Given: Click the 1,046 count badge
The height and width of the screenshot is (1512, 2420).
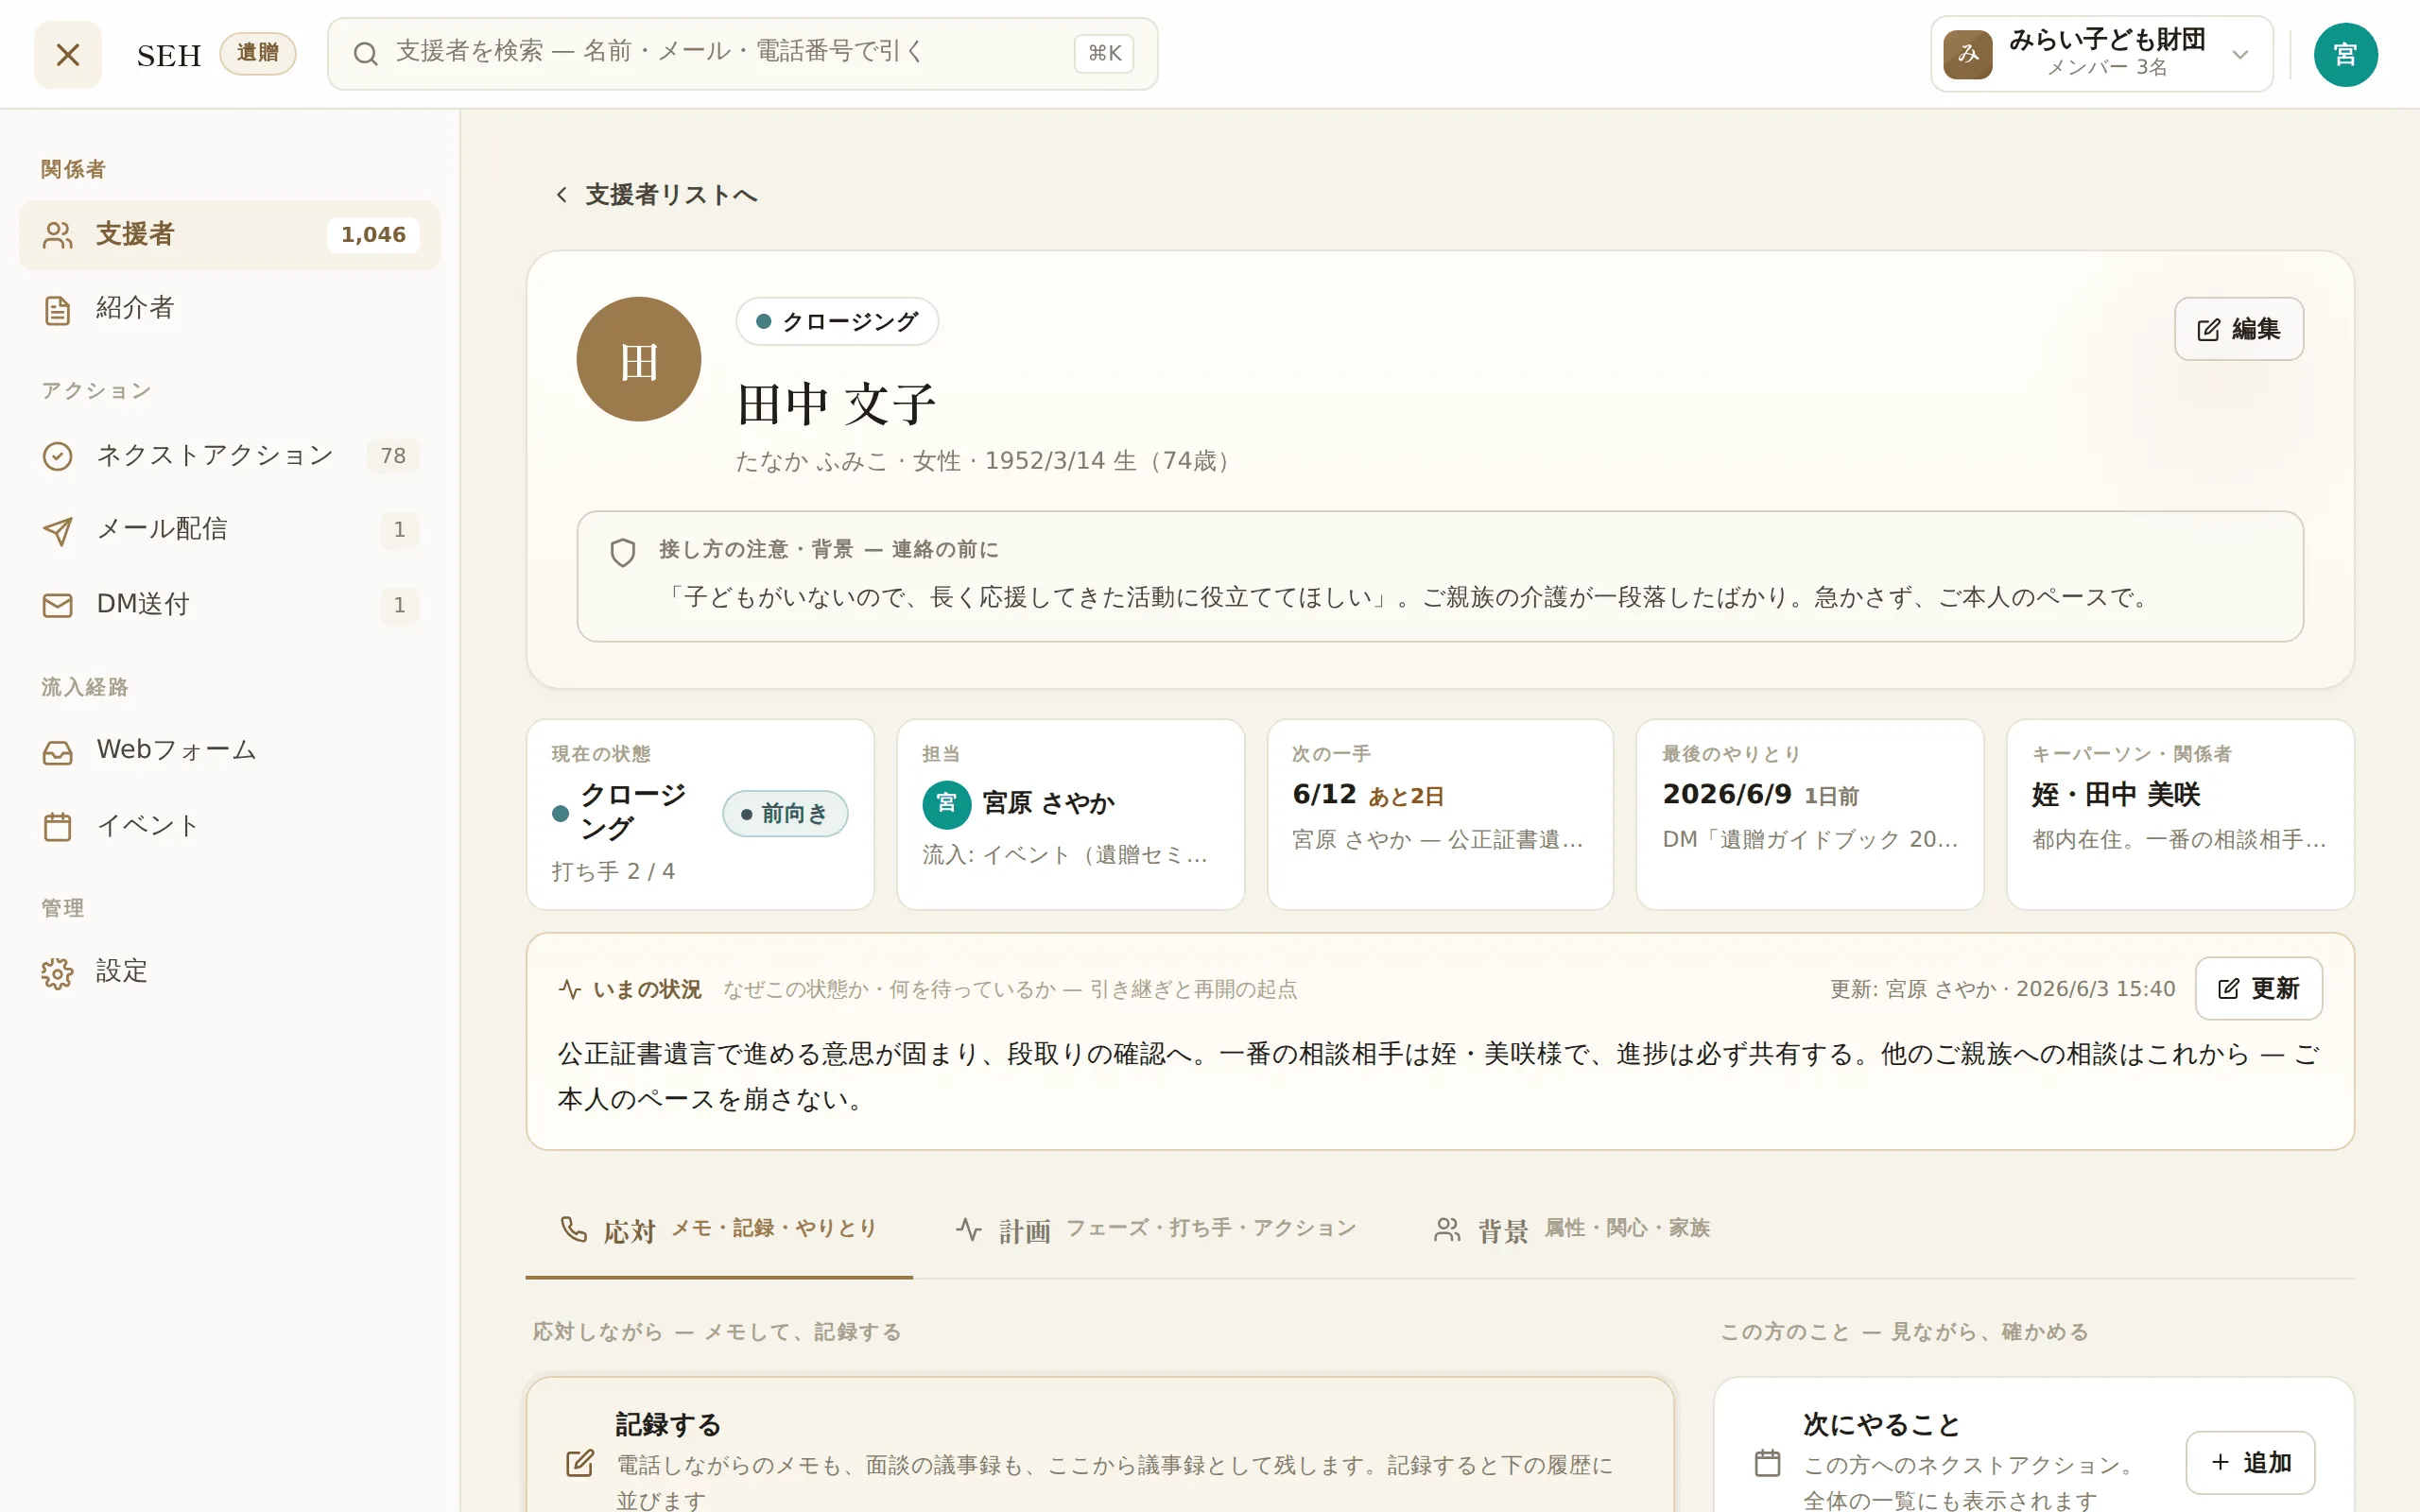Looking at the screenshot, I should tap(373, 235).
